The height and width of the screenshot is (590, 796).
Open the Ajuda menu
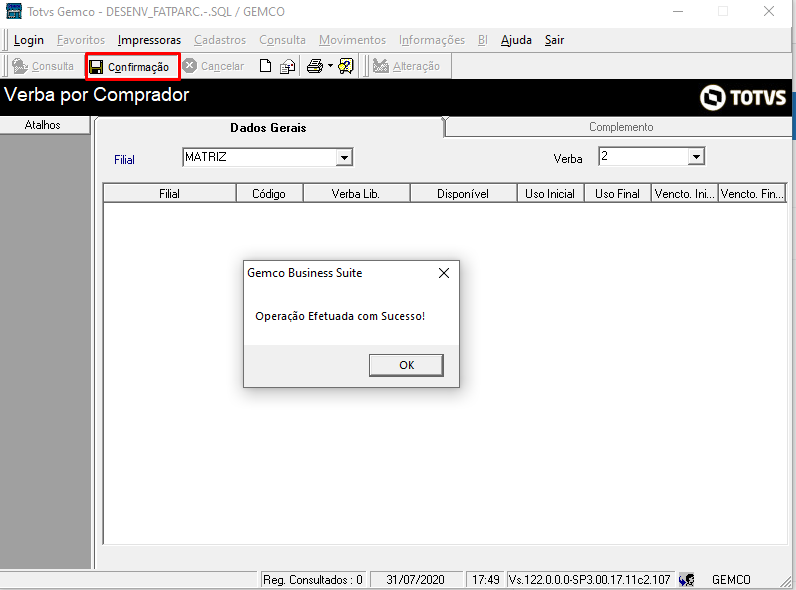point(516,40)
